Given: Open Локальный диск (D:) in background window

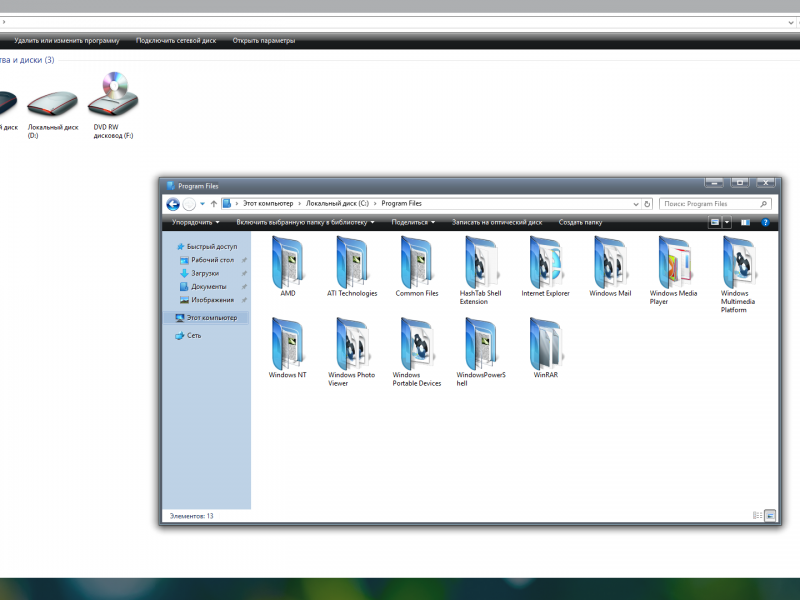Looking at the screenshot, I should point(53,114).
